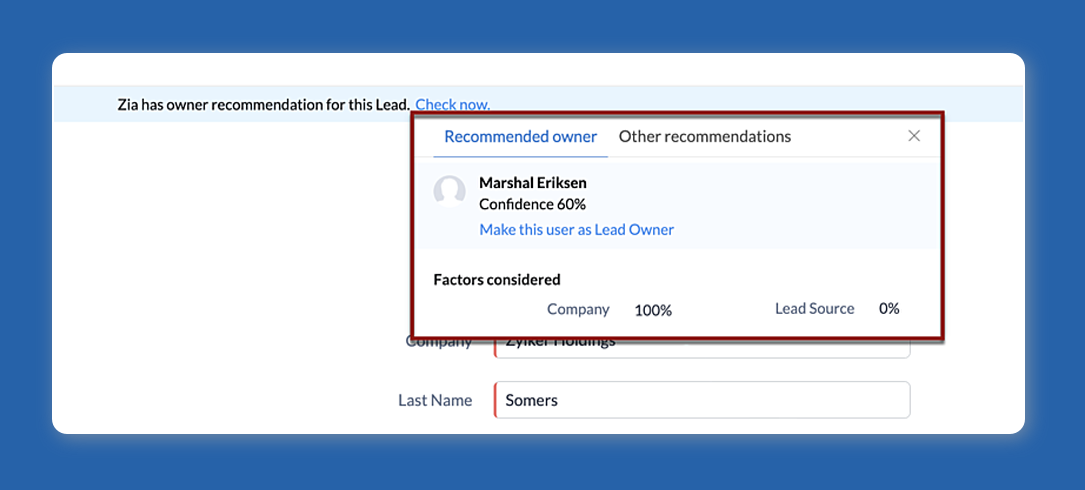1085x490 pixels.
Task: Click the Confidence 60% text
Action: click(x=532, y=204)
